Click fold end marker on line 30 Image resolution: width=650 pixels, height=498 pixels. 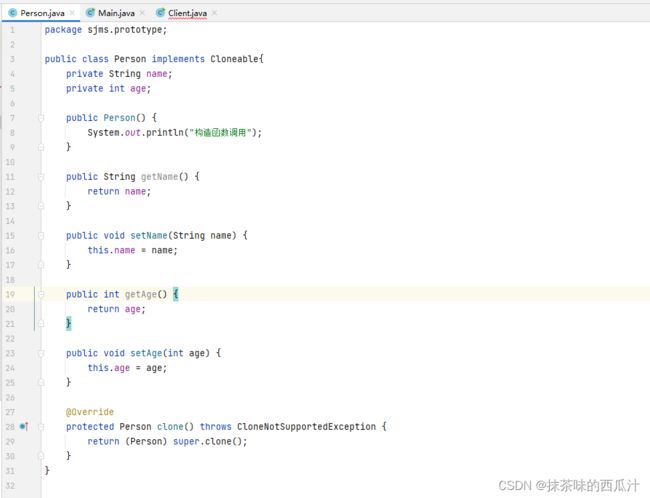pyautogui.click(x=41, y=456)
